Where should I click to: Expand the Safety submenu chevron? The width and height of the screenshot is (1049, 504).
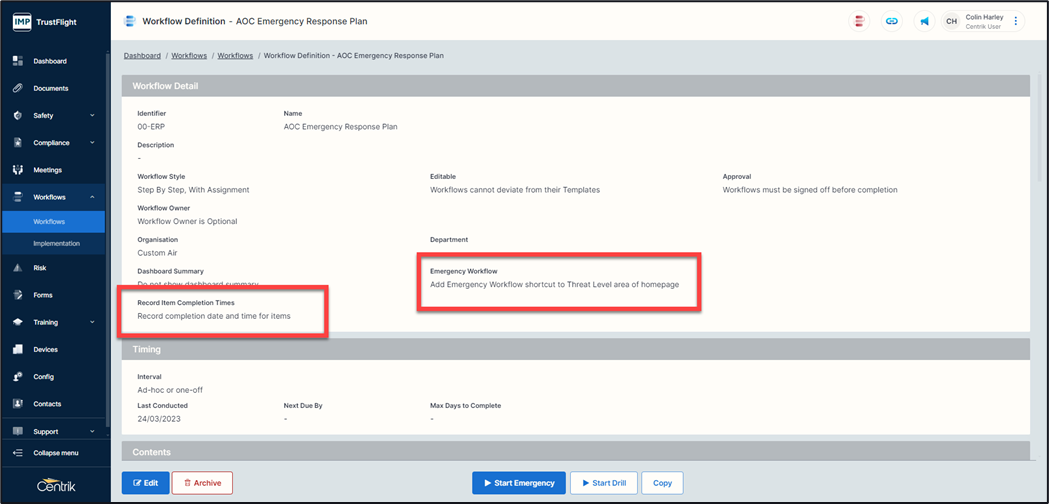(93, 116)
